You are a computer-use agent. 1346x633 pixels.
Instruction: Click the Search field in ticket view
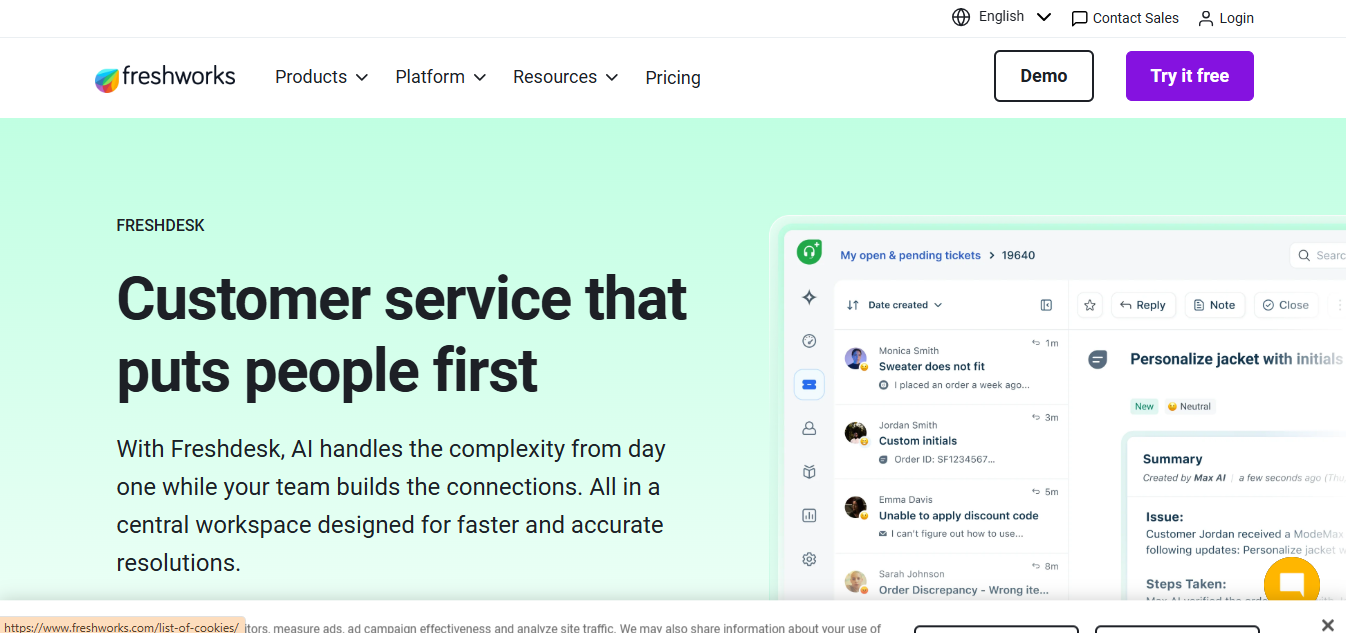click(1320, 255)
